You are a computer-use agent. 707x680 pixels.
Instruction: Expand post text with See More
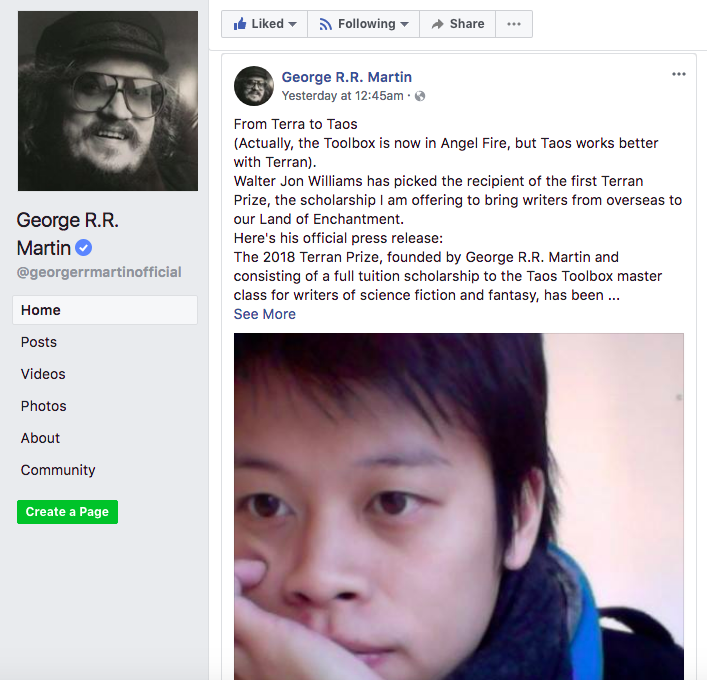pos(265,314)
